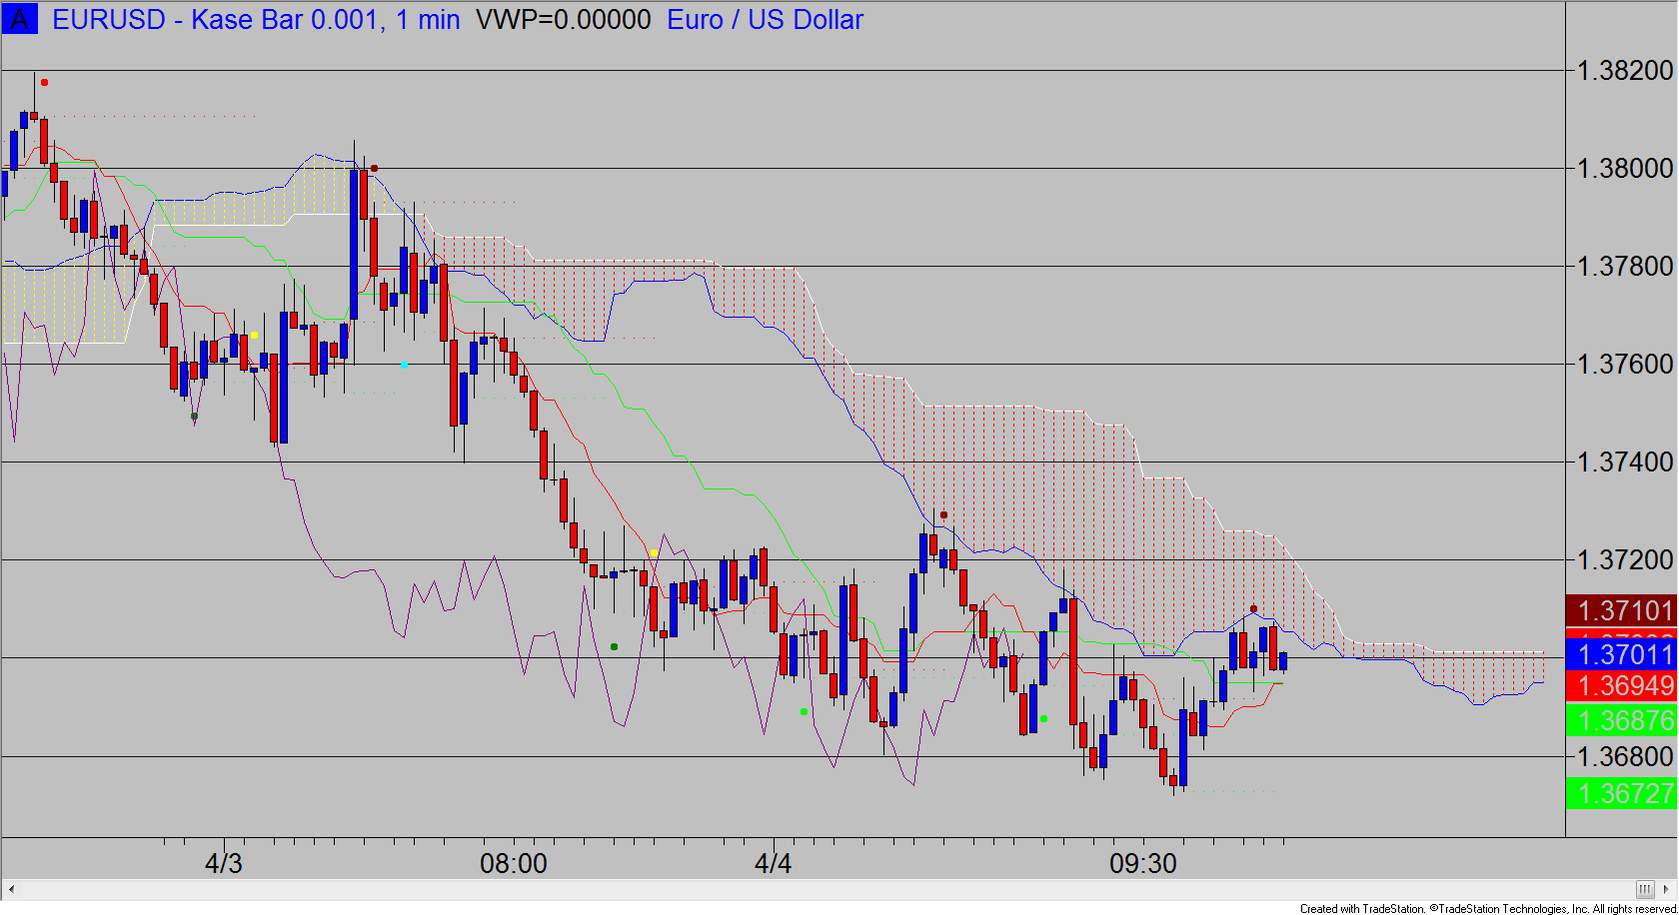Select the blue 1.37011 last price marker
Viewport: 1679px width, 915px height.
click(1621, 655)
